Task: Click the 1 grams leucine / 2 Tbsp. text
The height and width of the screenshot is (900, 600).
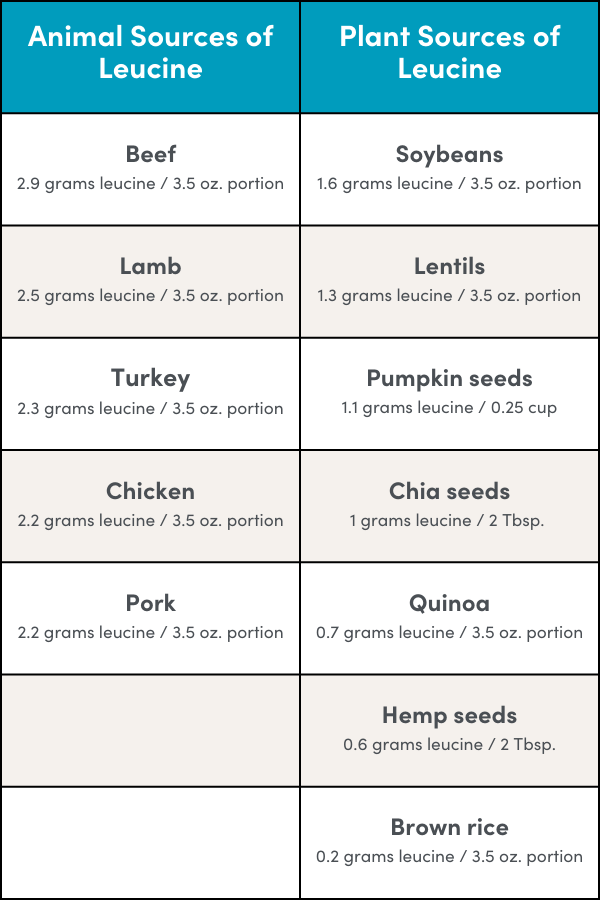Action: 449,520
